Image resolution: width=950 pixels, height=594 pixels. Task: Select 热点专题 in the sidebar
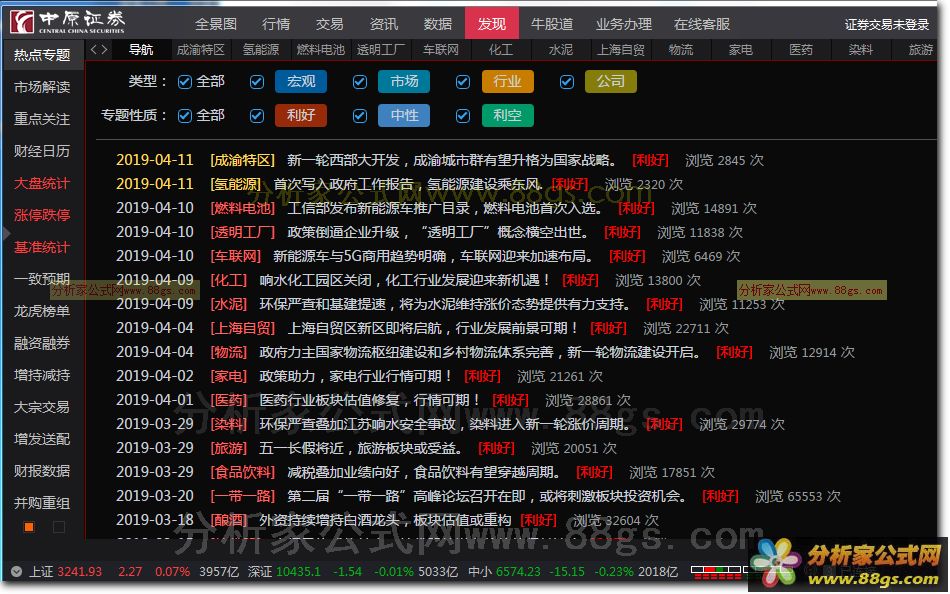[42, 55]
